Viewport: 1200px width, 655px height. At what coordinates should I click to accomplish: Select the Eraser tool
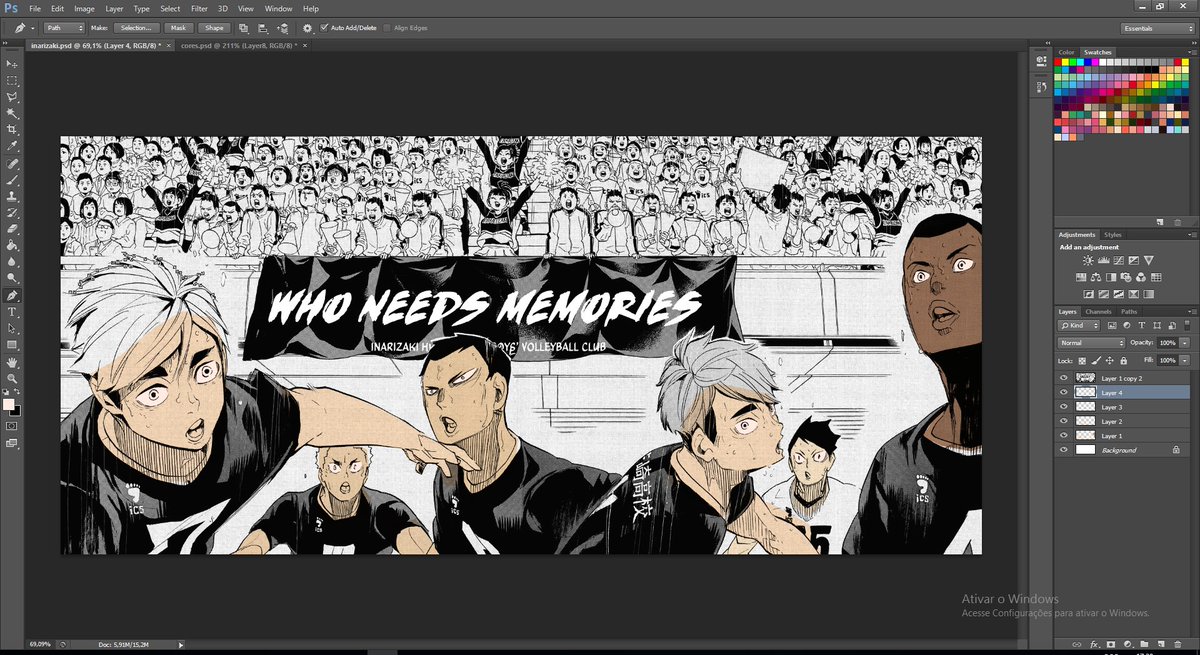12,229
